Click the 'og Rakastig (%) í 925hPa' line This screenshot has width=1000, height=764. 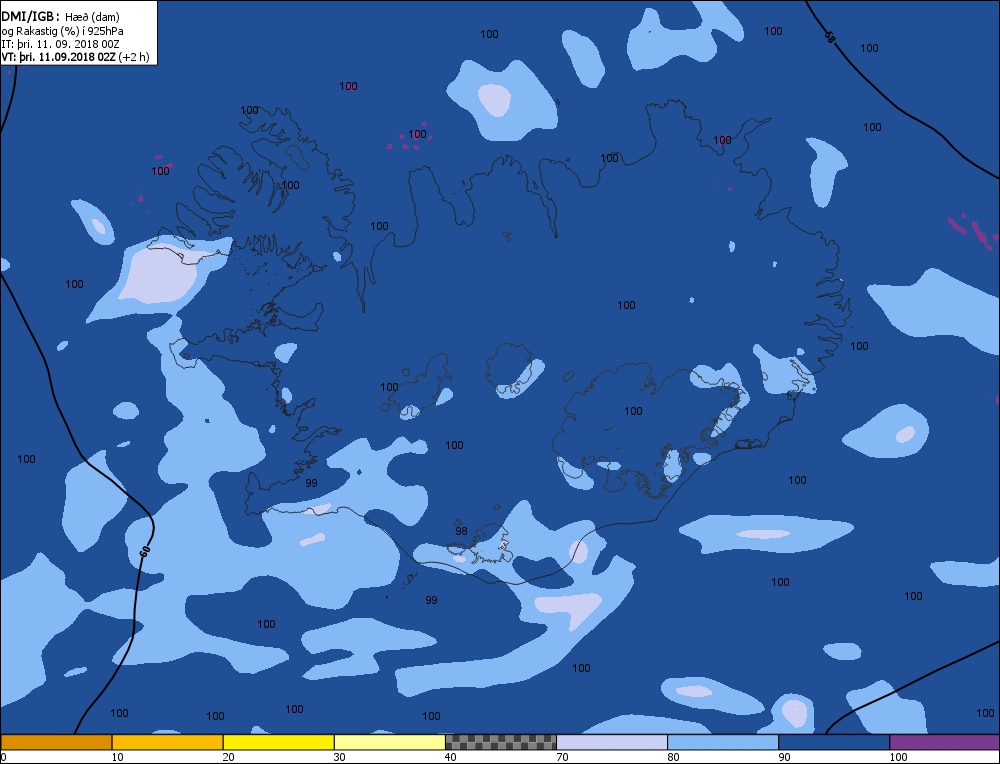tap(62, 31)
